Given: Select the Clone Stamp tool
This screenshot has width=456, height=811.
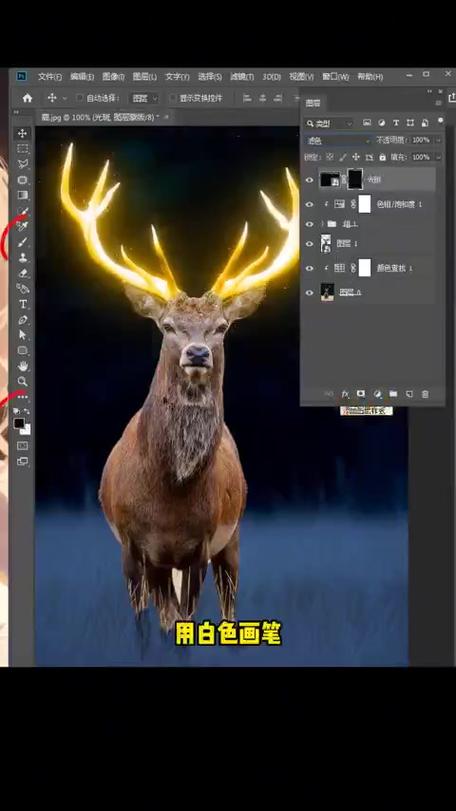Looking at the screenshot, I should click(22, 258).
